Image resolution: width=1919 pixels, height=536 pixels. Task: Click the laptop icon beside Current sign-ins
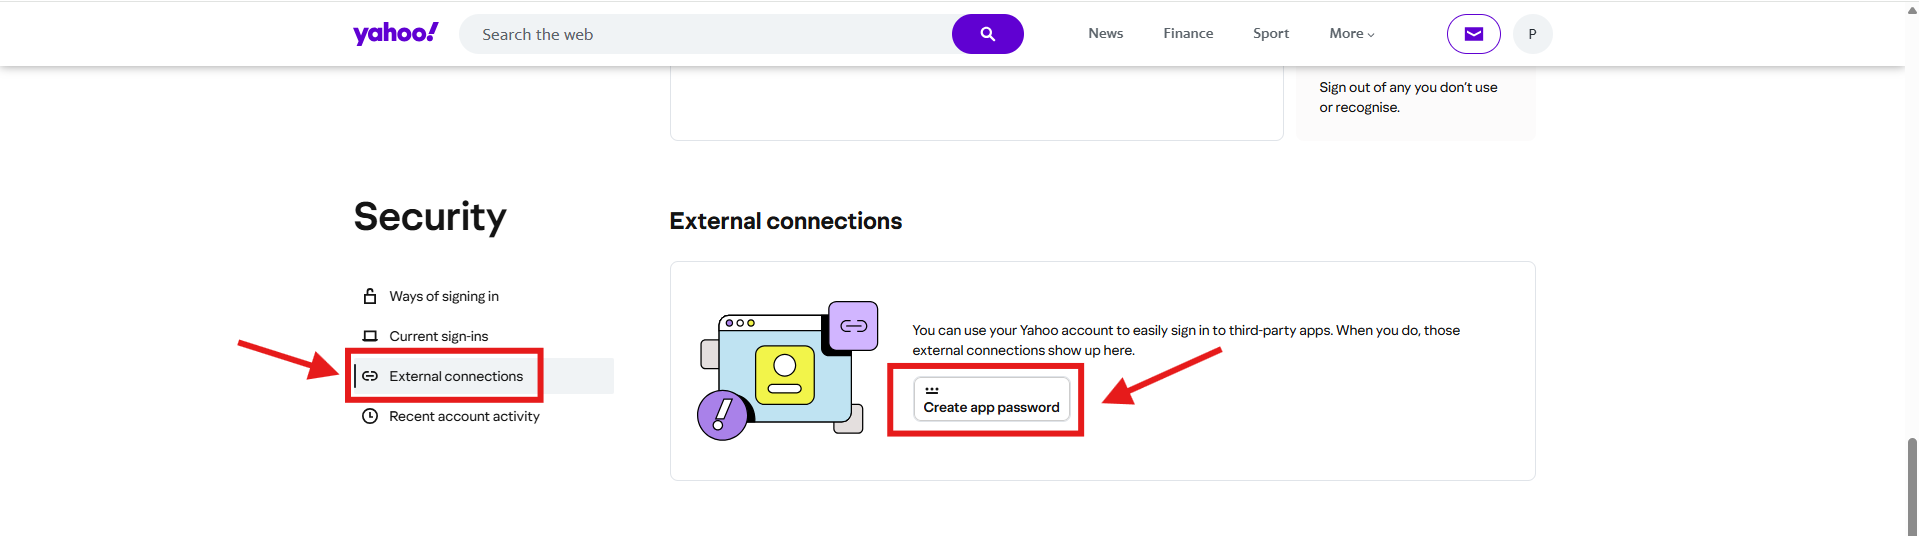pyautogui.click(x=370, y=336)
